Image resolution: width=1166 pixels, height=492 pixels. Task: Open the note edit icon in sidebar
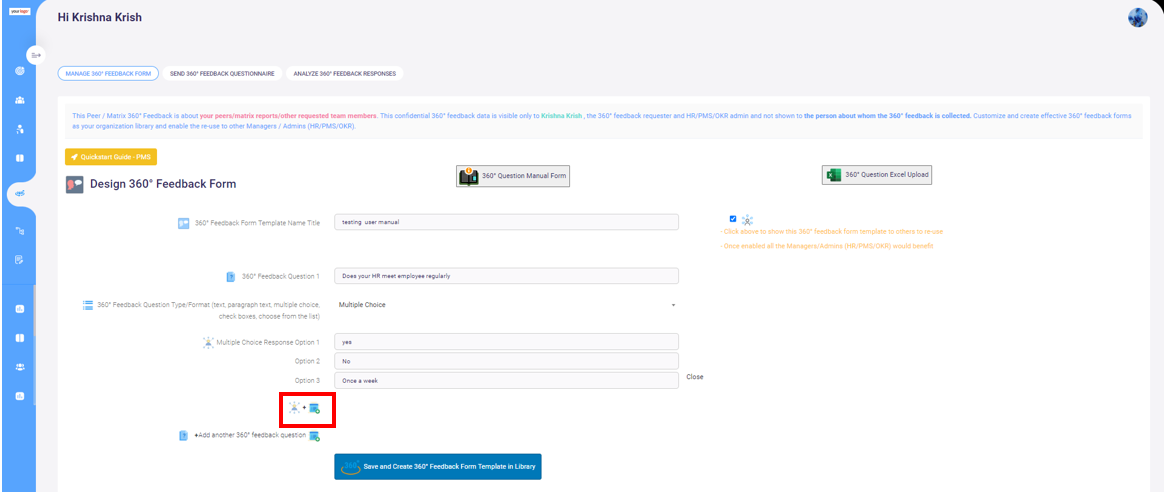click(x=19, y=259)
